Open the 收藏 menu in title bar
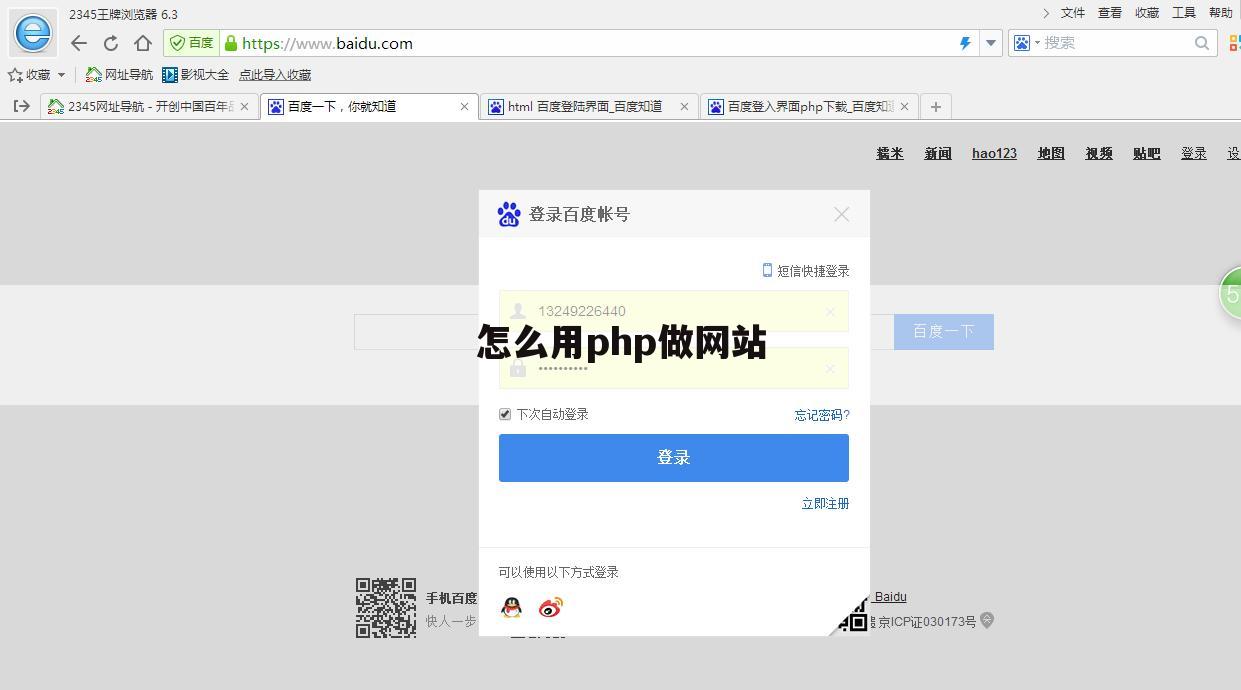The width and height of the screenshot is (1241, 690). click(1147, 13)
